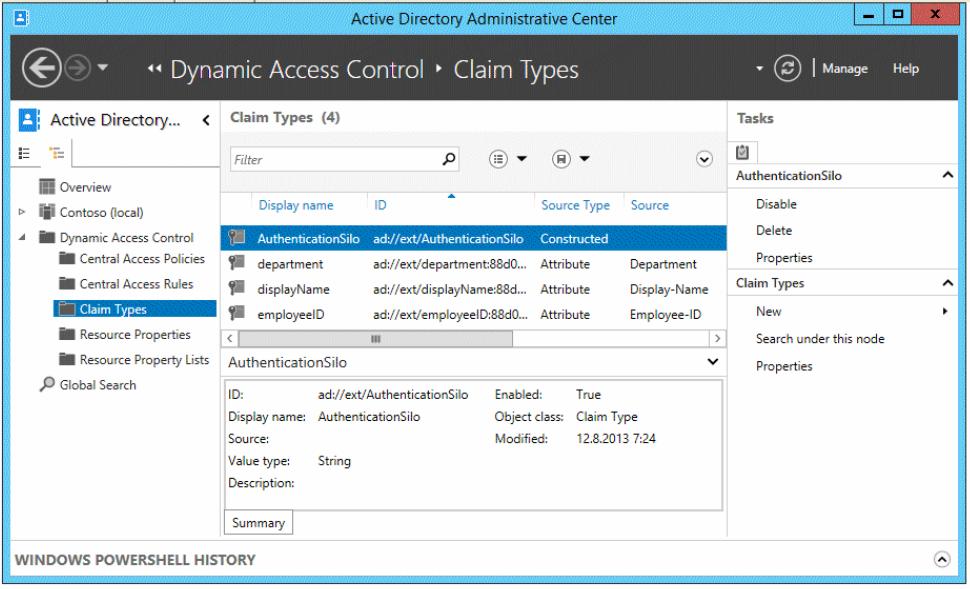
Task: Open Resource Property Lists folder
Action: 144,360
